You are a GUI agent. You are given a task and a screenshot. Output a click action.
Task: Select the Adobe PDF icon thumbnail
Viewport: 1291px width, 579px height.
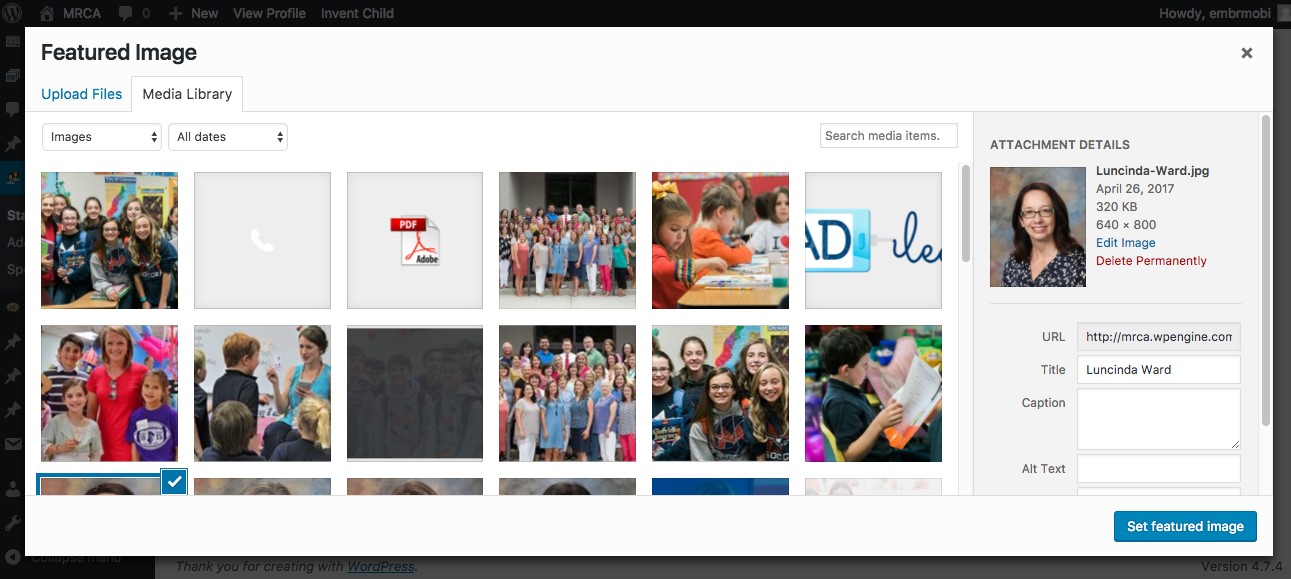415,240
